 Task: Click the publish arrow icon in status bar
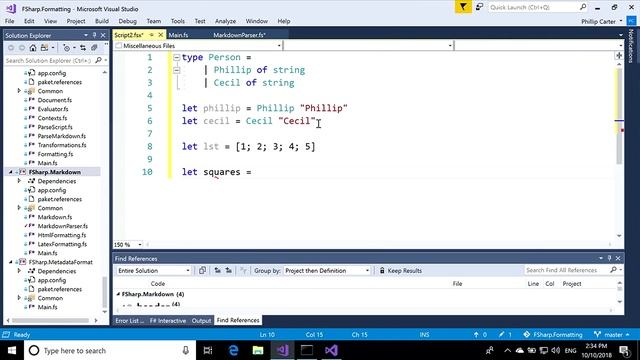coord(476,334)
